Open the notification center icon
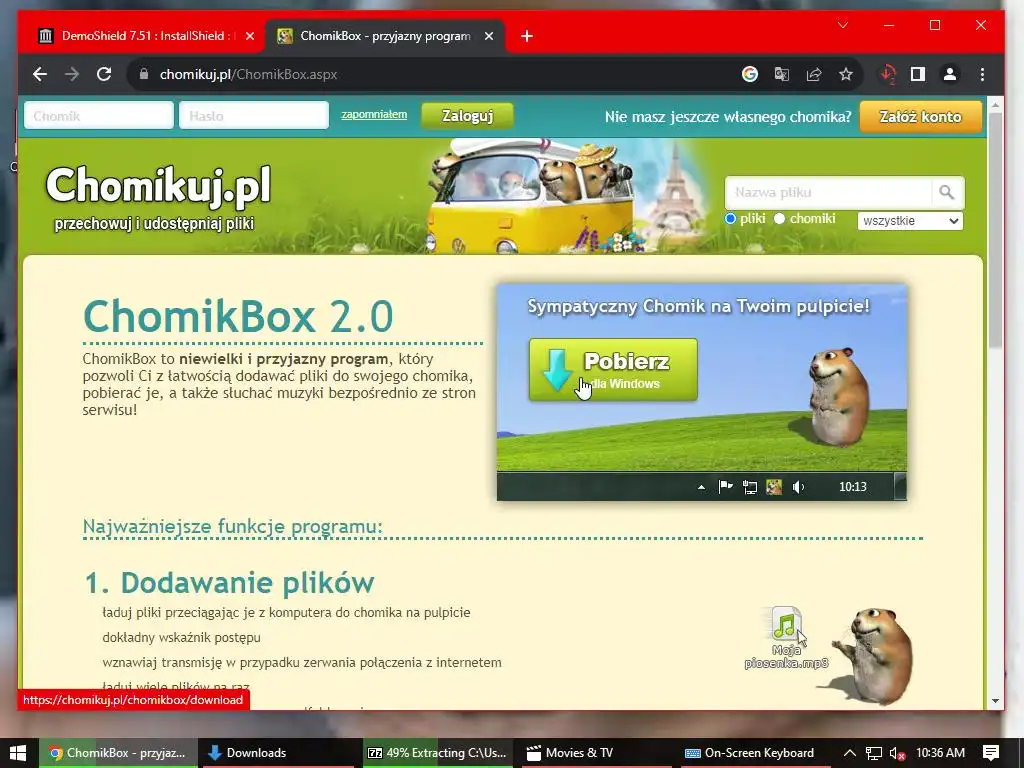Image resolution: width=1024 pixels, height=768 pixels. (991, 753)
